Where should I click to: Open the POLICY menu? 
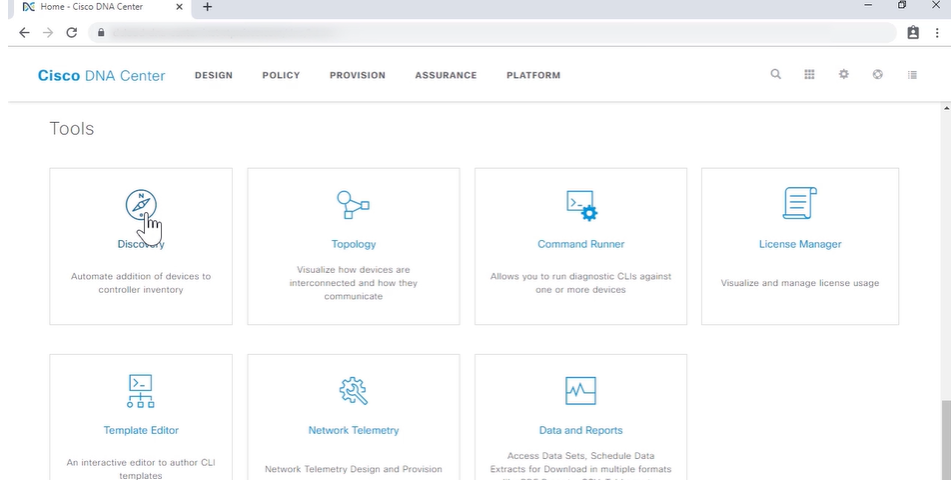point(281,75)
